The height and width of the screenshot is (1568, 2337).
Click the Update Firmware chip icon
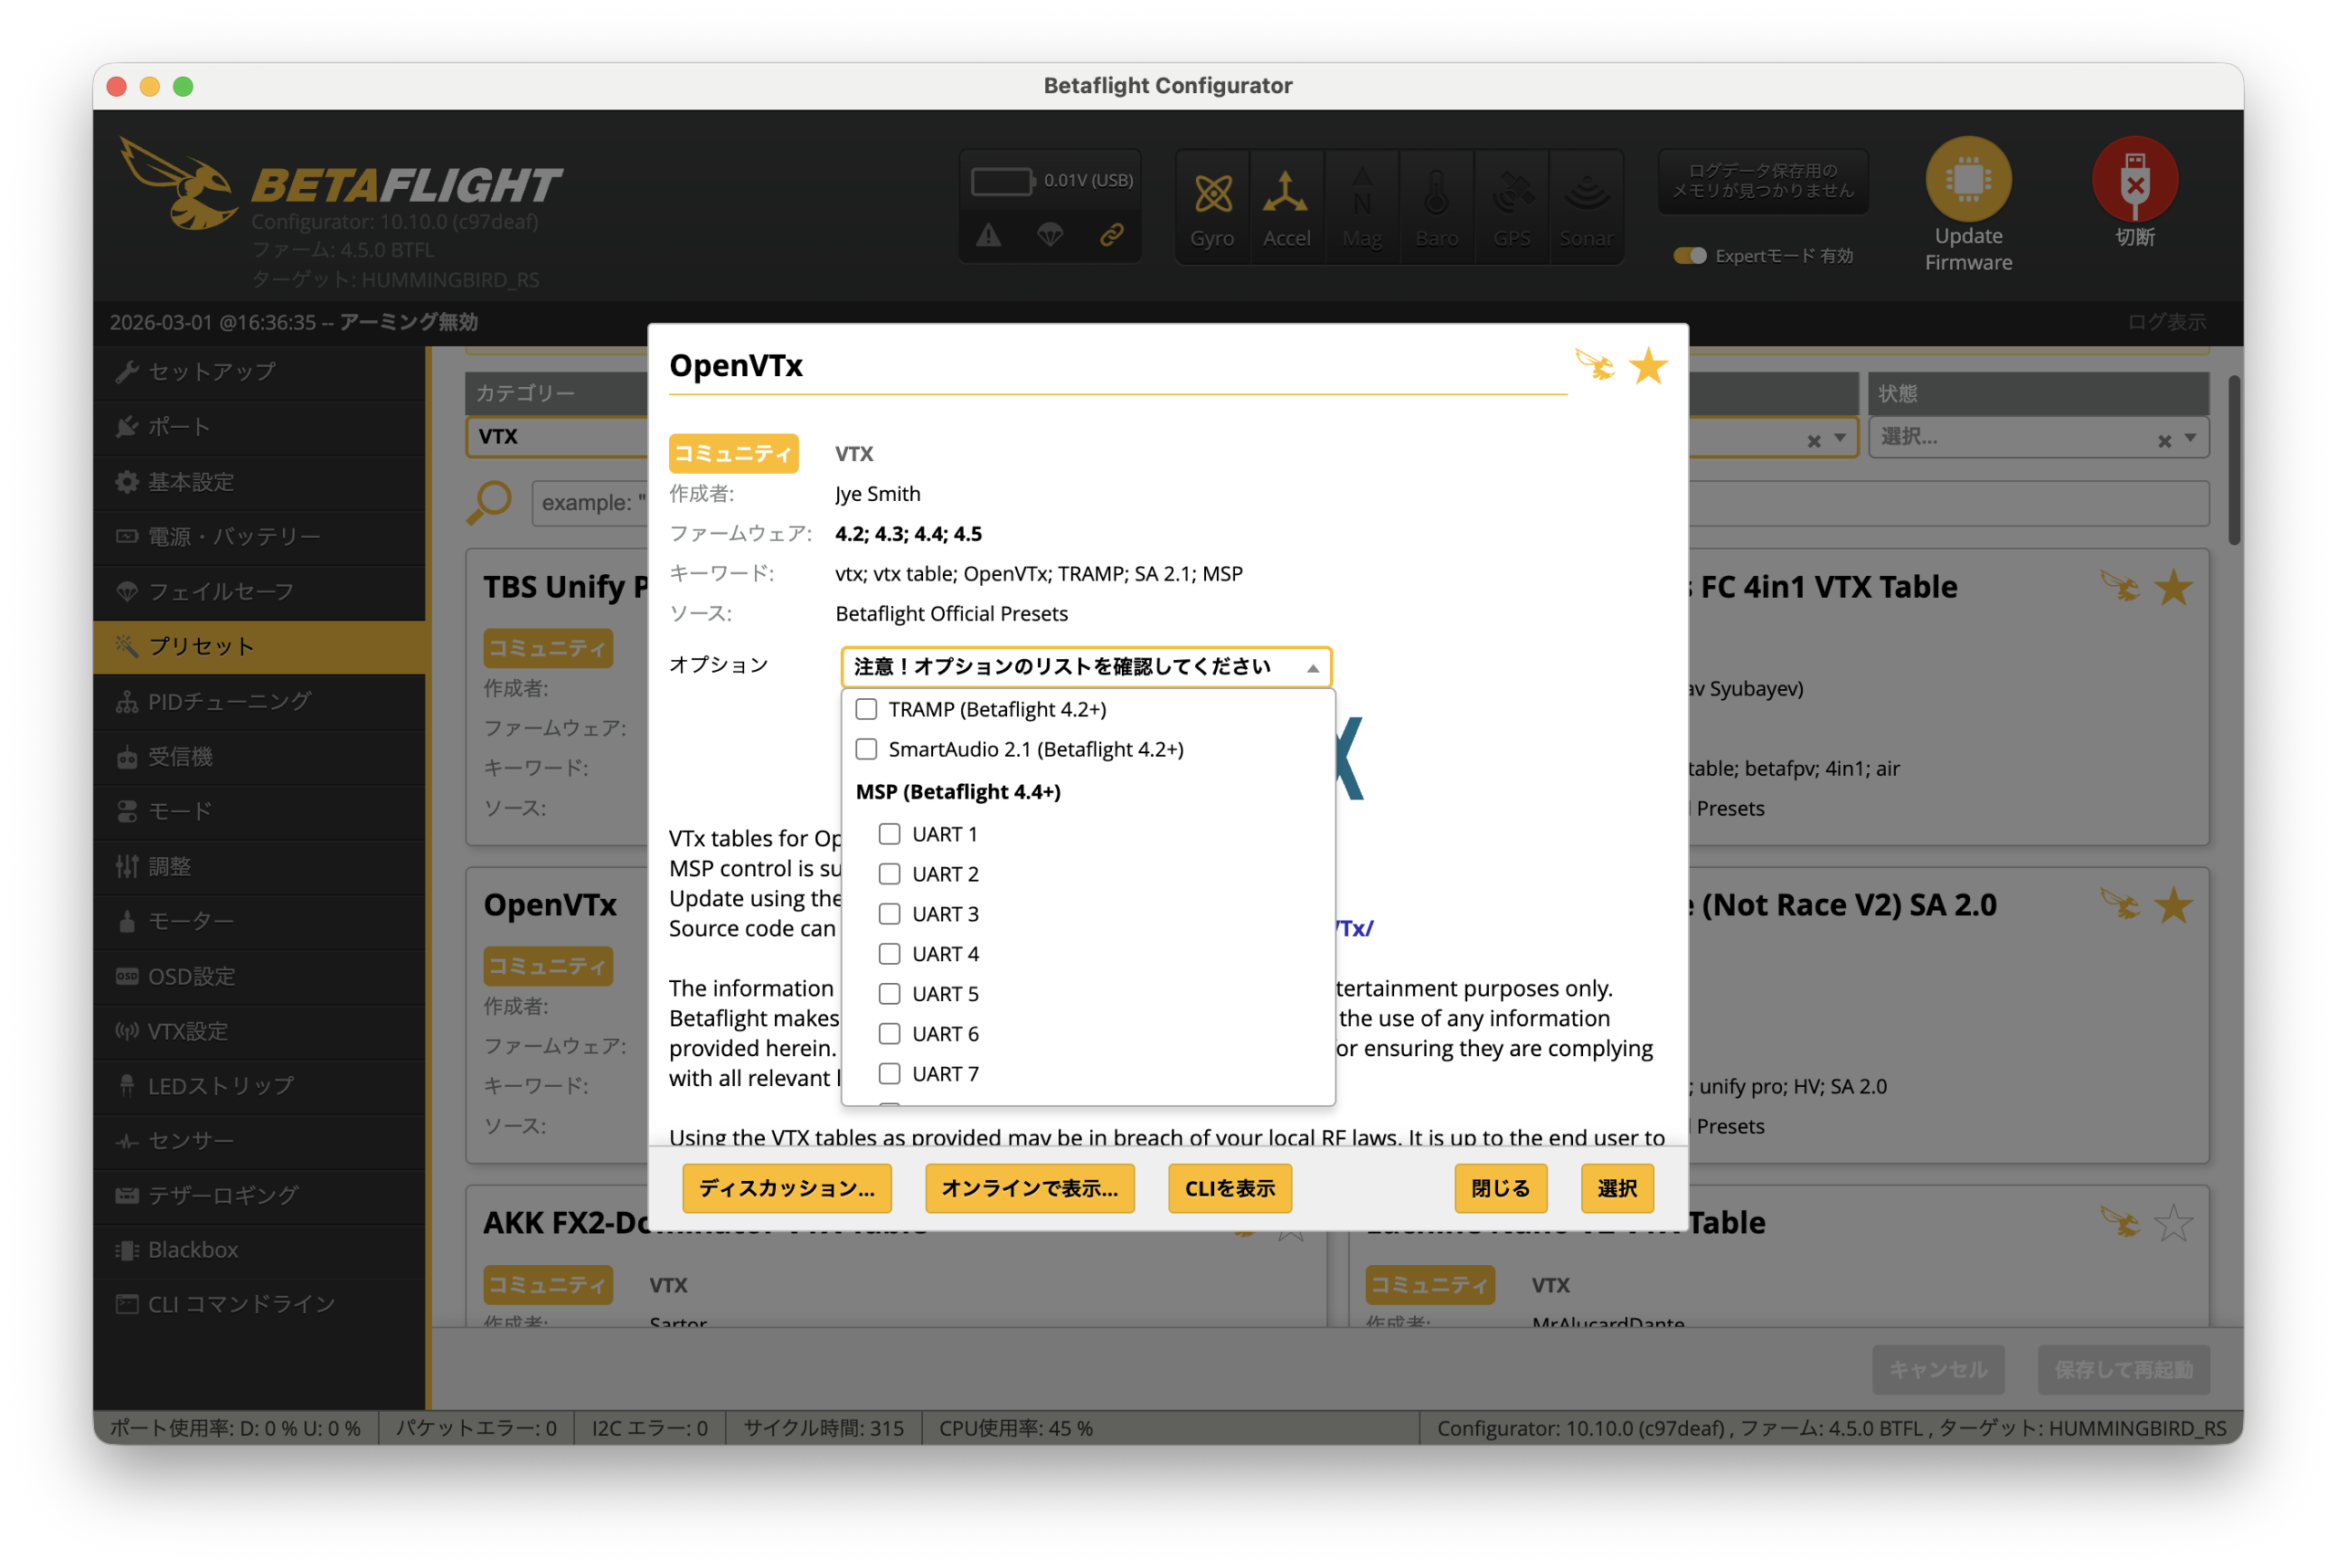coord(1967,180)
